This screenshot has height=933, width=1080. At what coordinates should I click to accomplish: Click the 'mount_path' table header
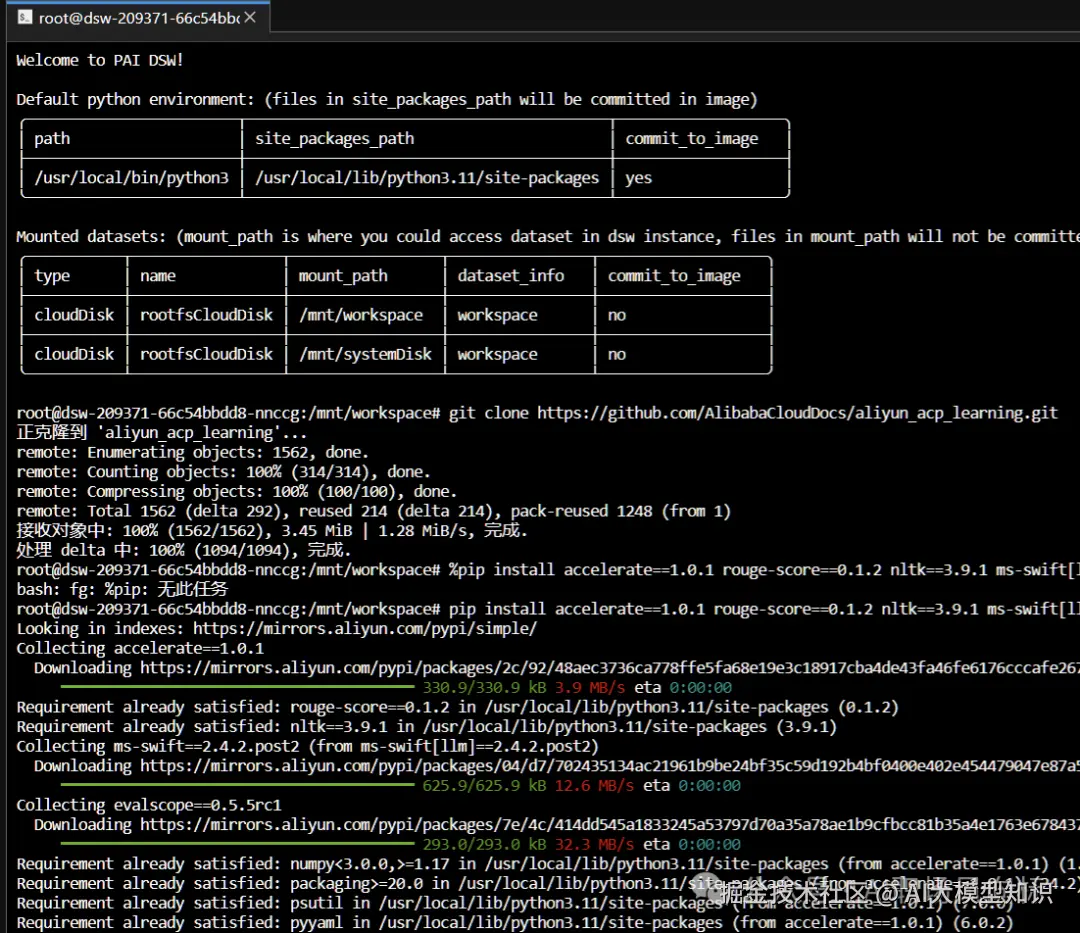click(x=343, y=275)
